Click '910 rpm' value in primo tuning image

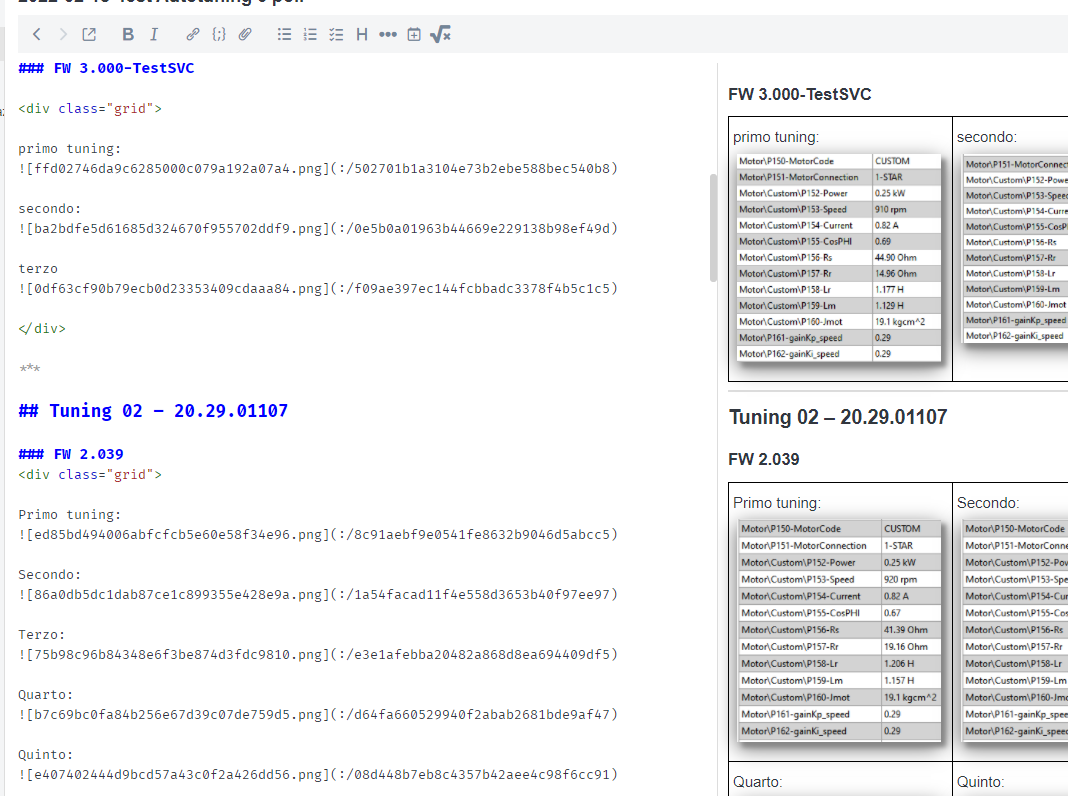890,209
